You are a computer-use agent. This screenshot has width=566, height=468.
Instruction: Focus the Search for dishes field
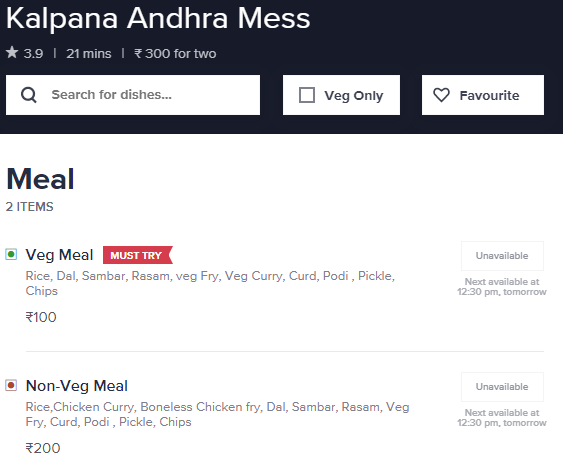[133, 95]
